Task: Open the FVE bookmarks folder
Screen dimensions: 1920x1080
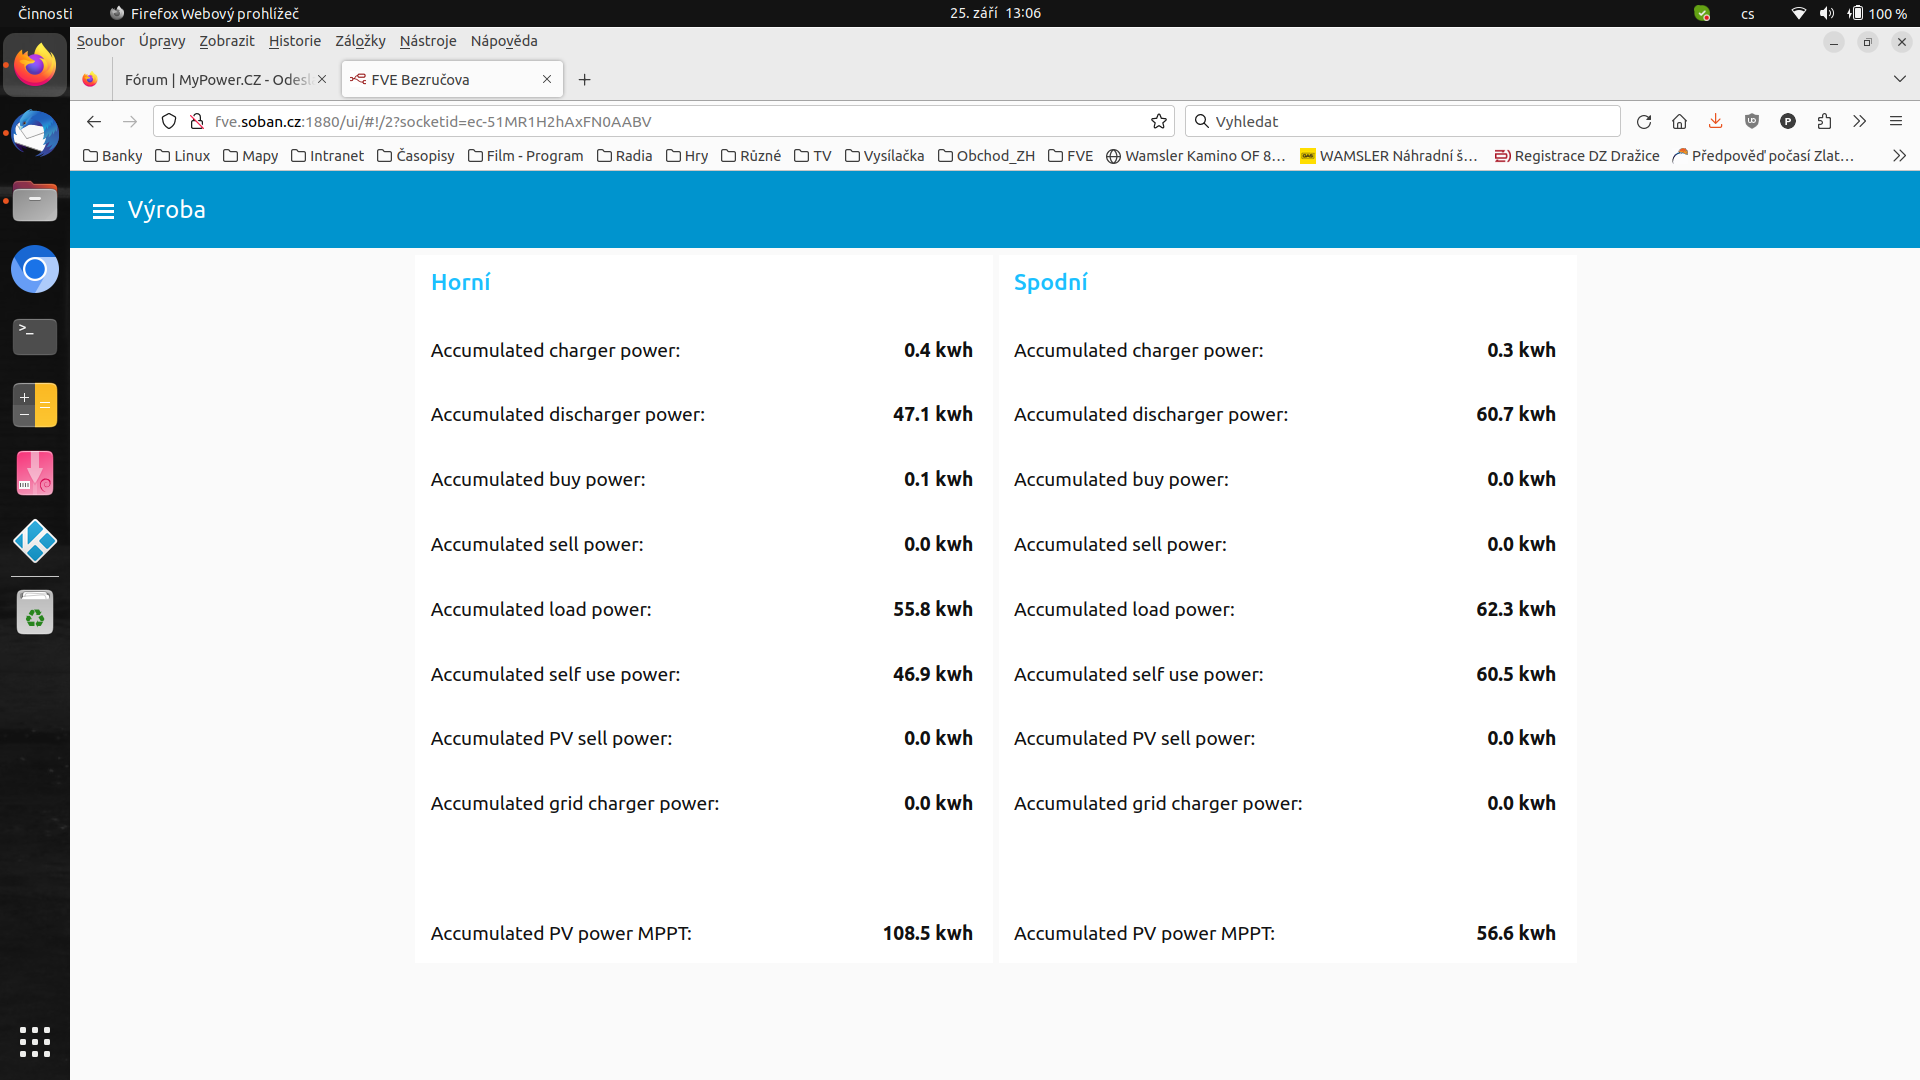Action: tap(1070, 156)
